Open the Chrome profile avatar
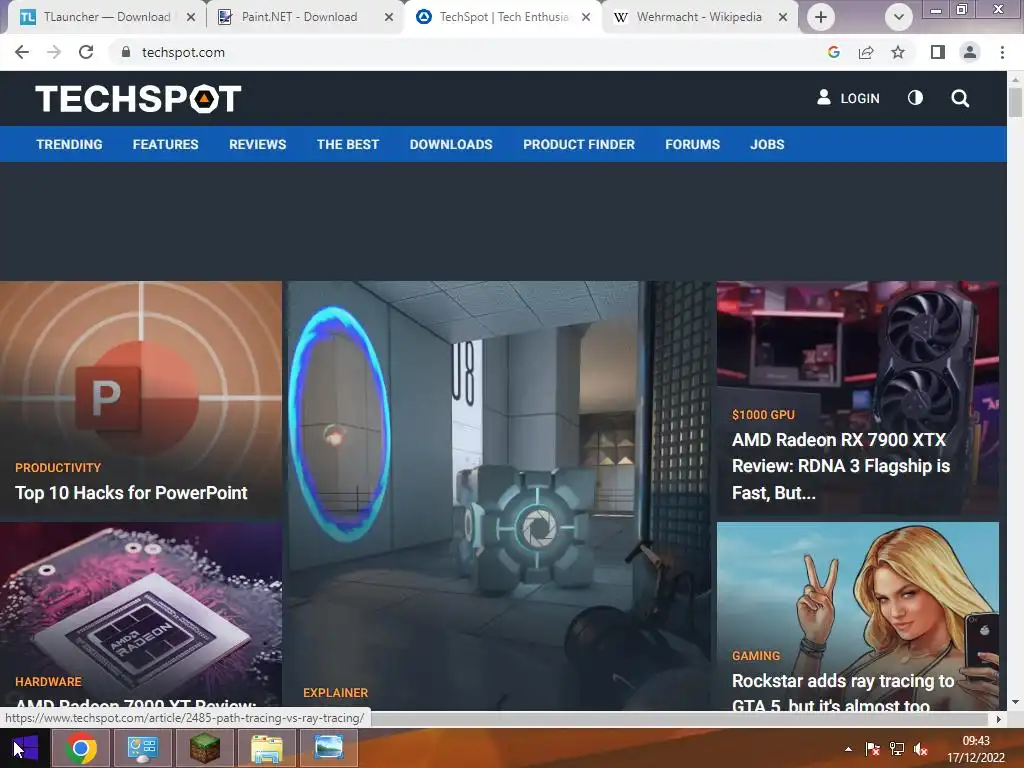Image resolution: width=1024 pixels, height=768 pixels. coord(970,52)
